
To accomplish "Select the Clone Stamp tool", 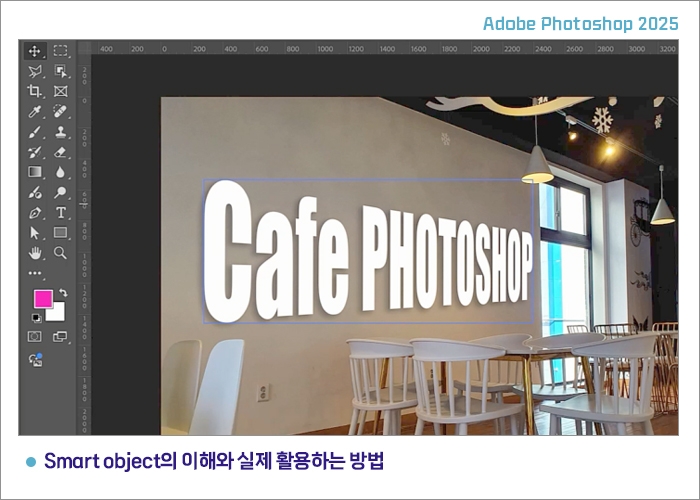I will (x=60, y=132).
